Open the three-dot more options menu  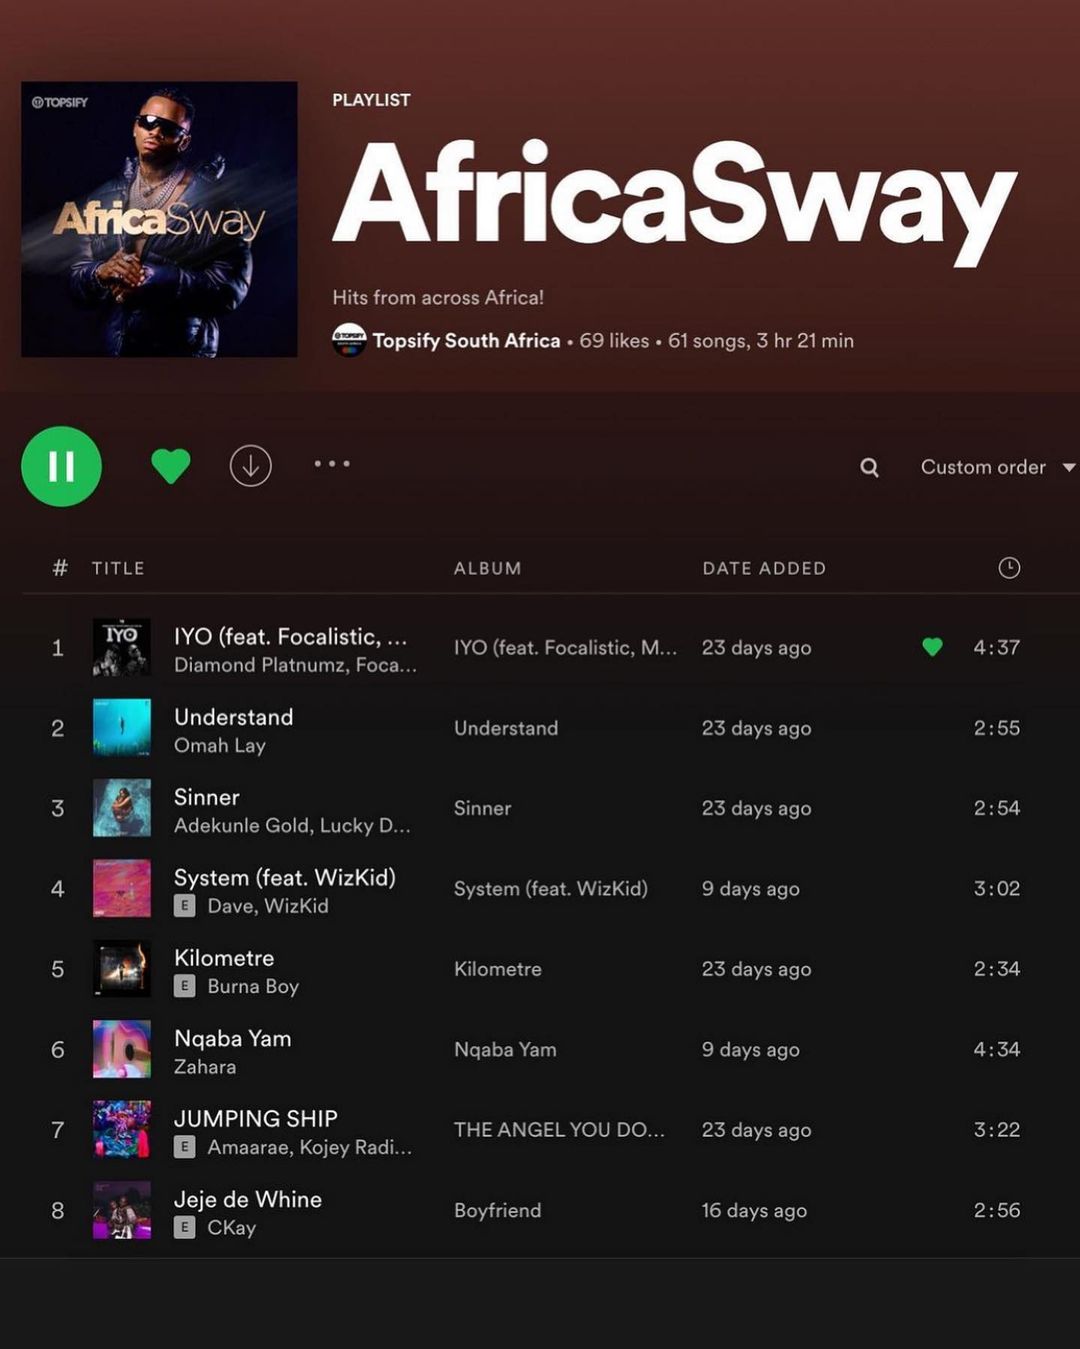coord(332,464)
